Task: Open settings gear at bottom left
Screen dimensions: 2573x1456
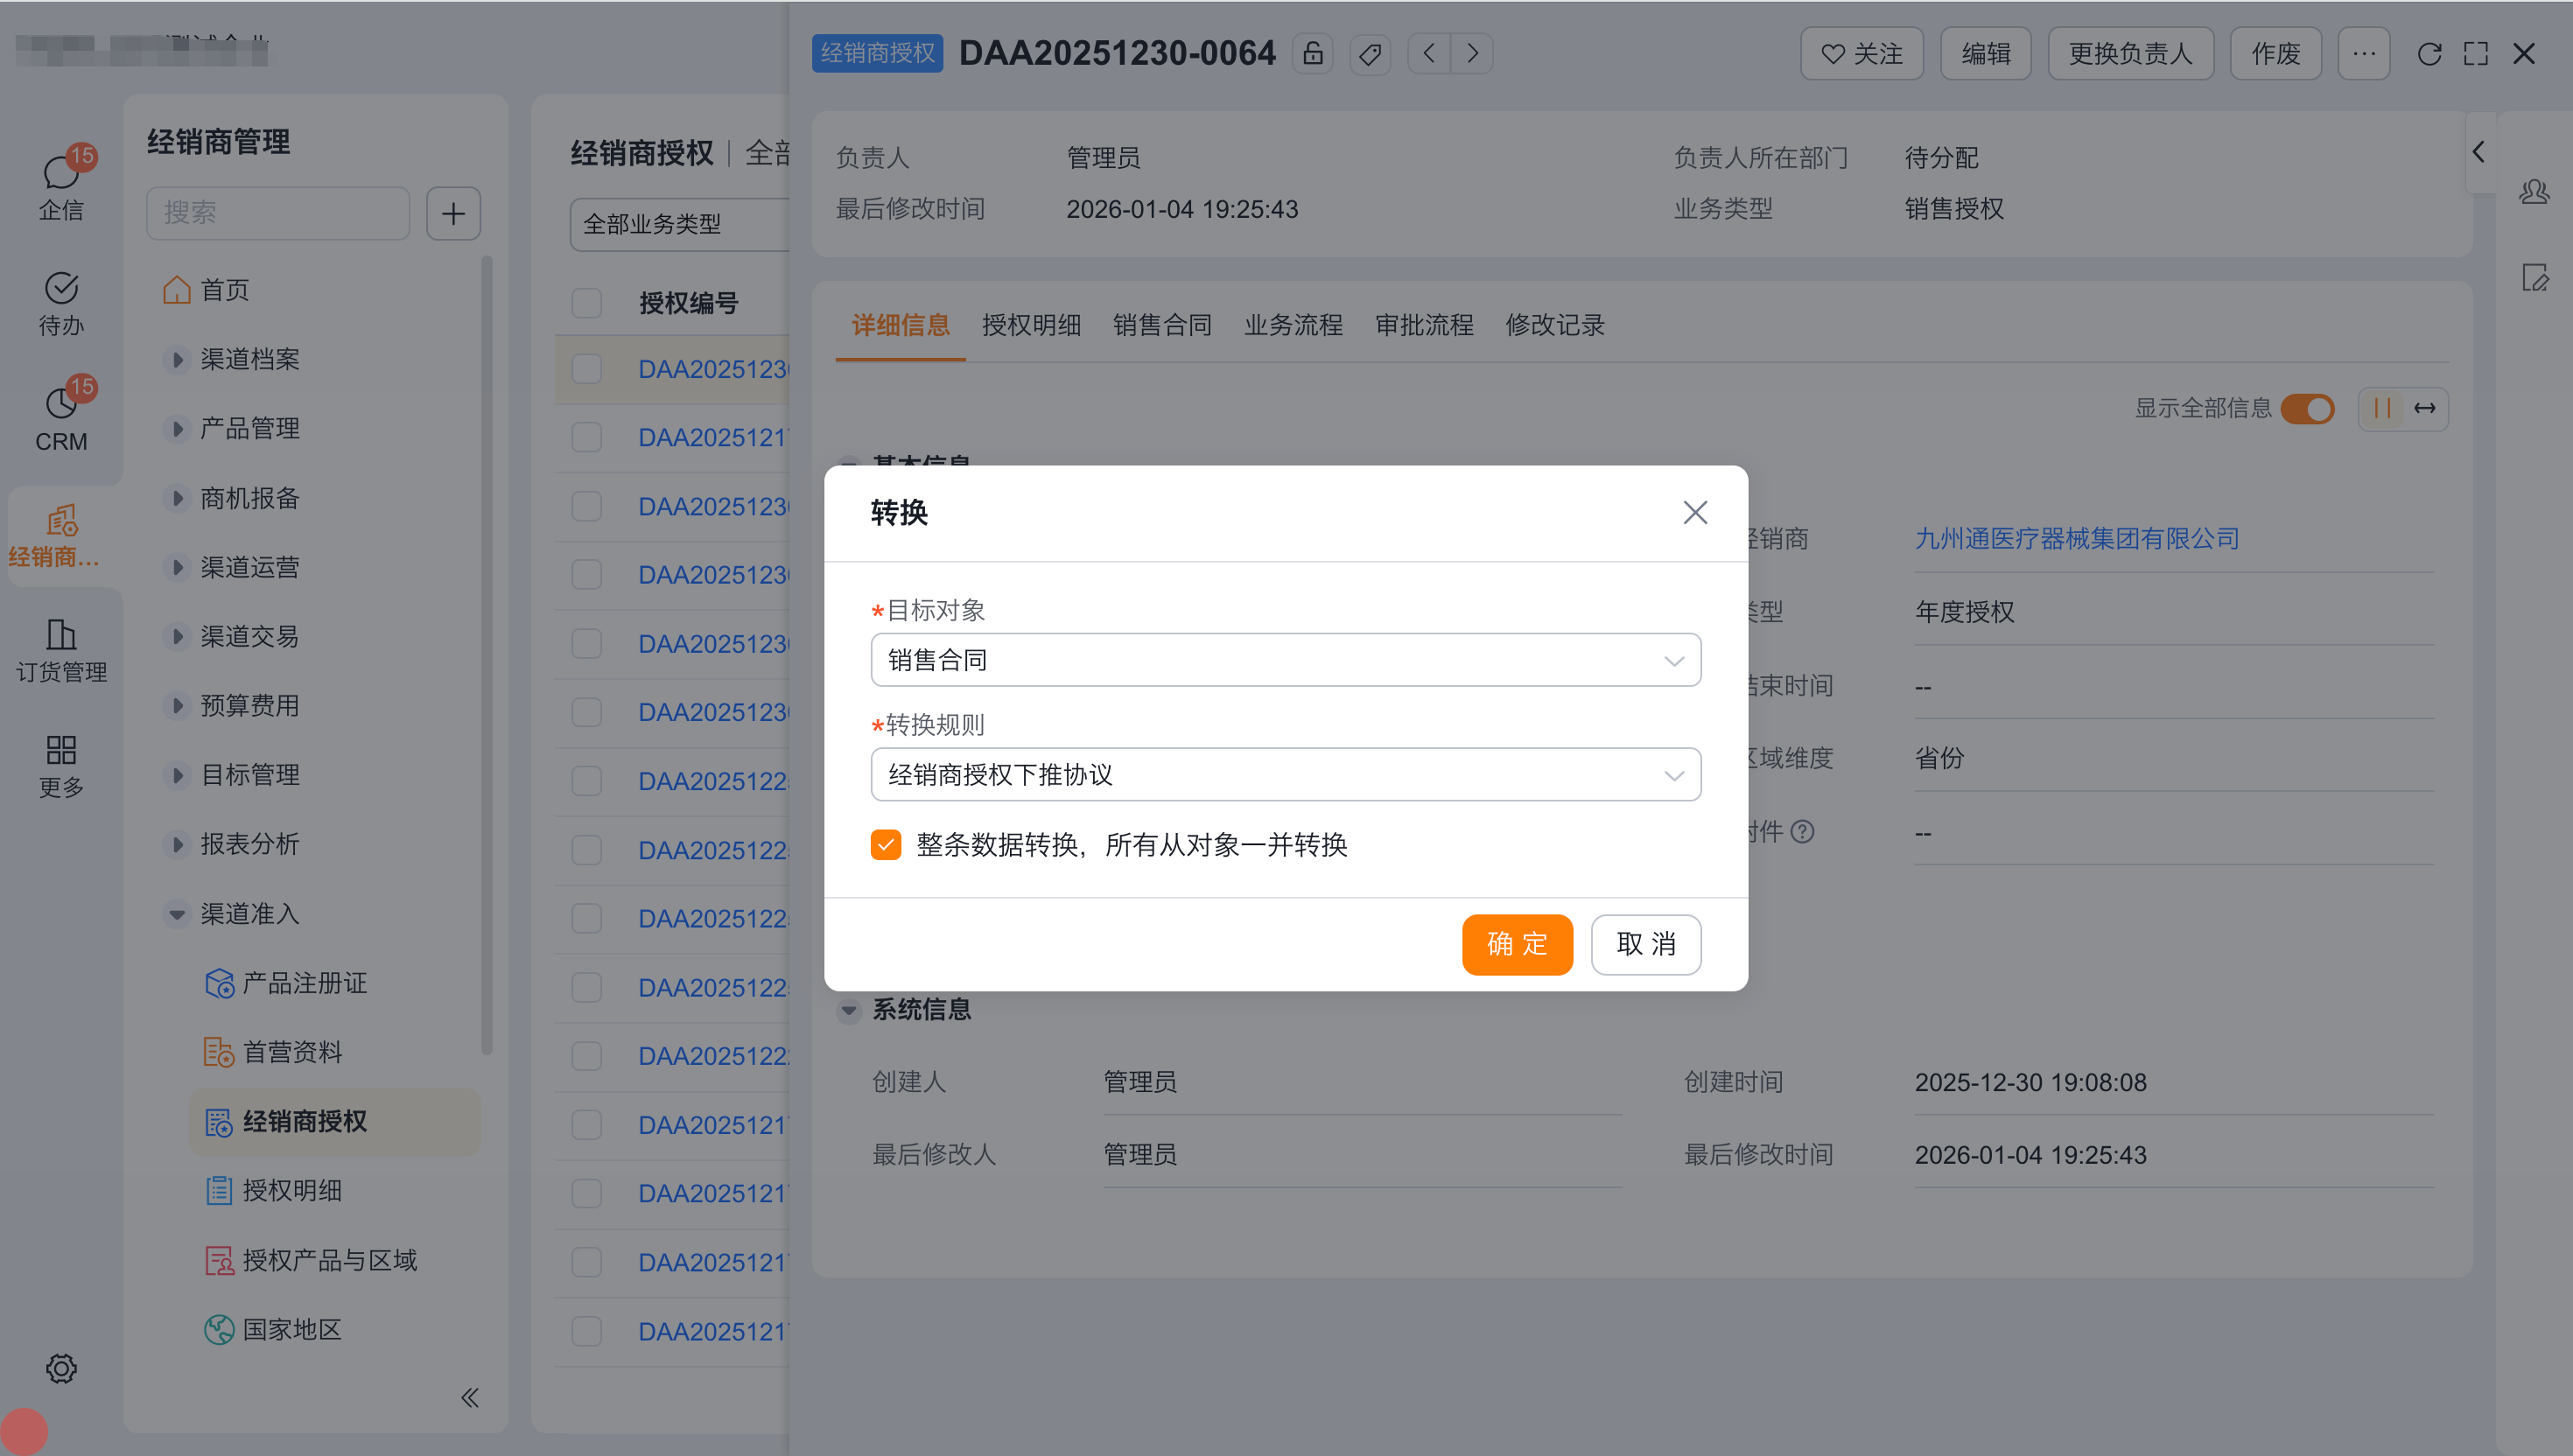Action: click(x=61, y=1367)
